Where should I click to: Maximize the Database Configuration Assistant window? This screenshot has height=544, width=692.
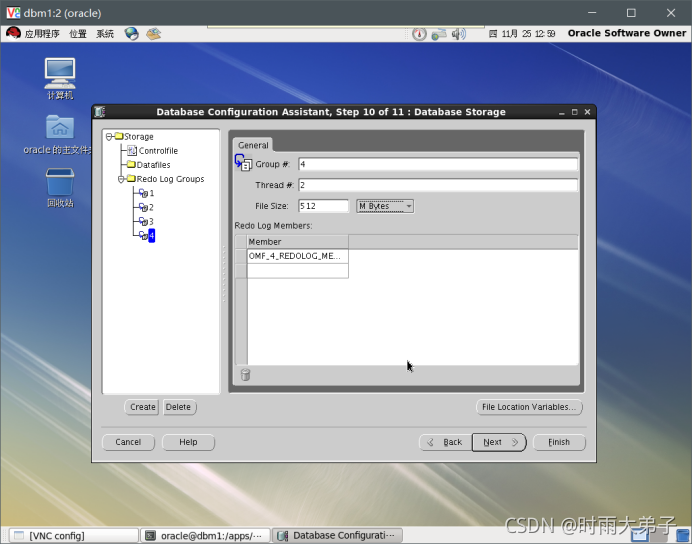pyautogui.click(x=574, y=112)
